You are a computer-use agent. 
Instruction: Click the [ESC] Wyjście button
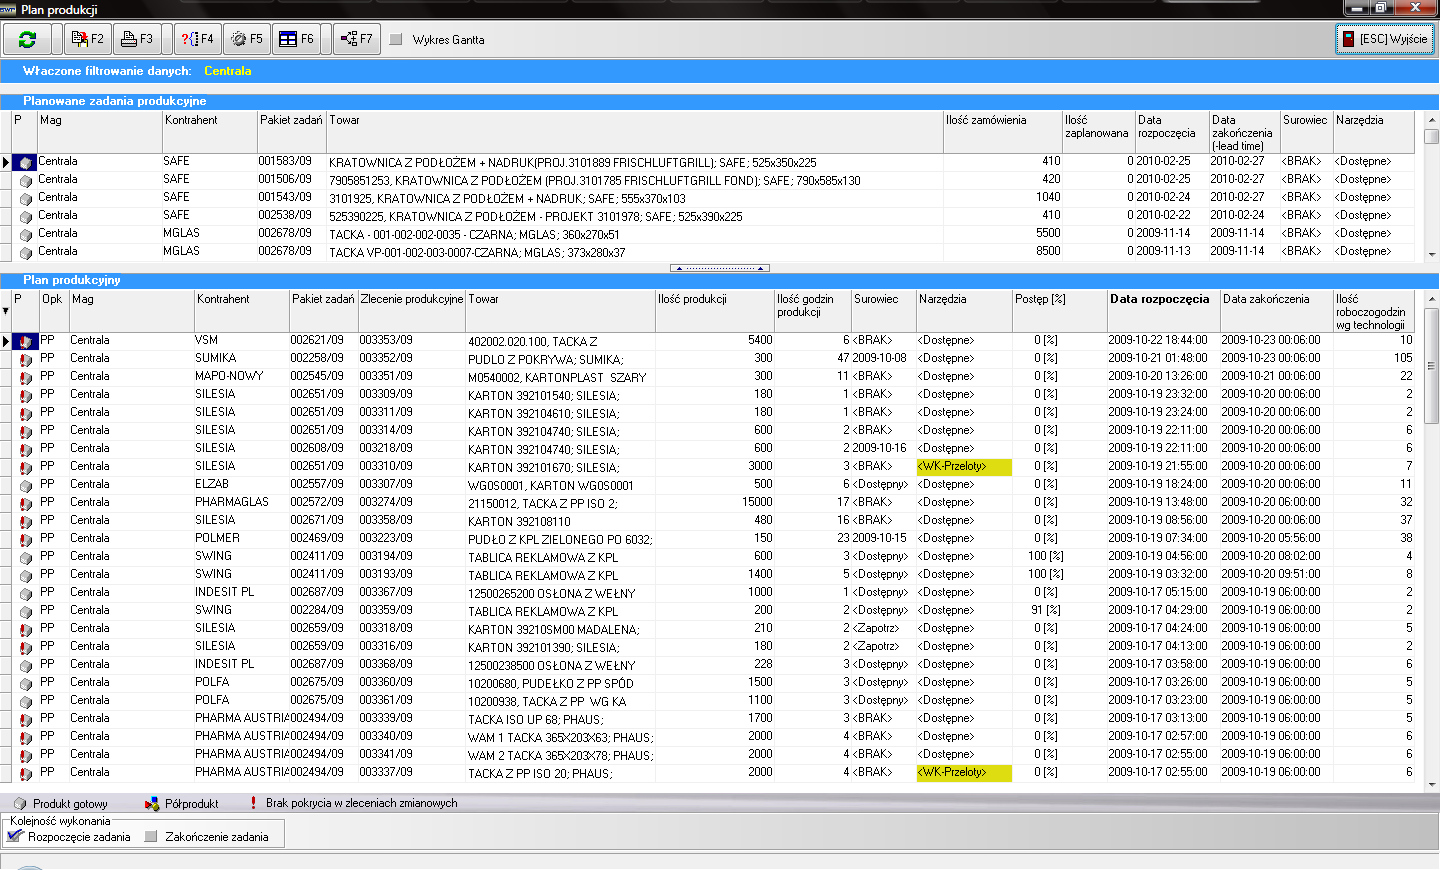(1385, 39)
